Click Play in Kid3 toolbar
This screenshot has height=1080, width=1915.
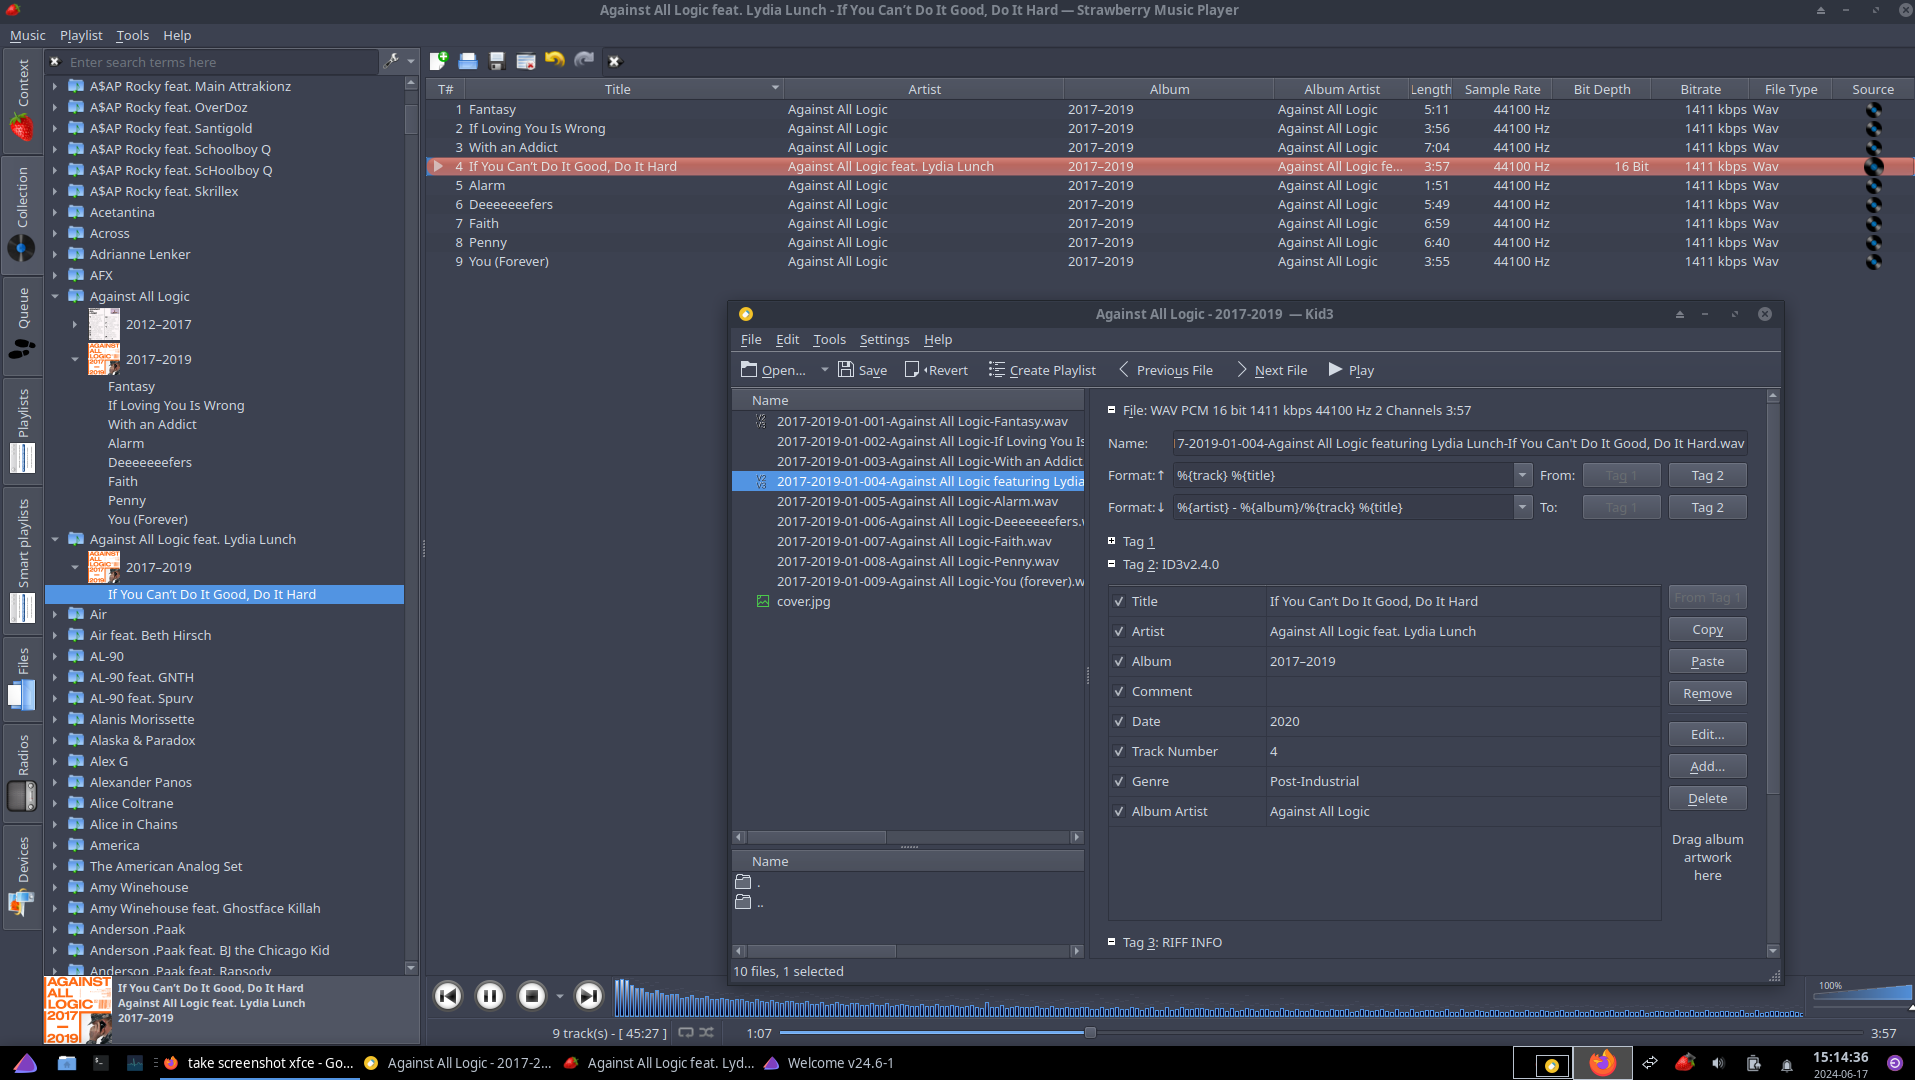(x=1351, y=370)
